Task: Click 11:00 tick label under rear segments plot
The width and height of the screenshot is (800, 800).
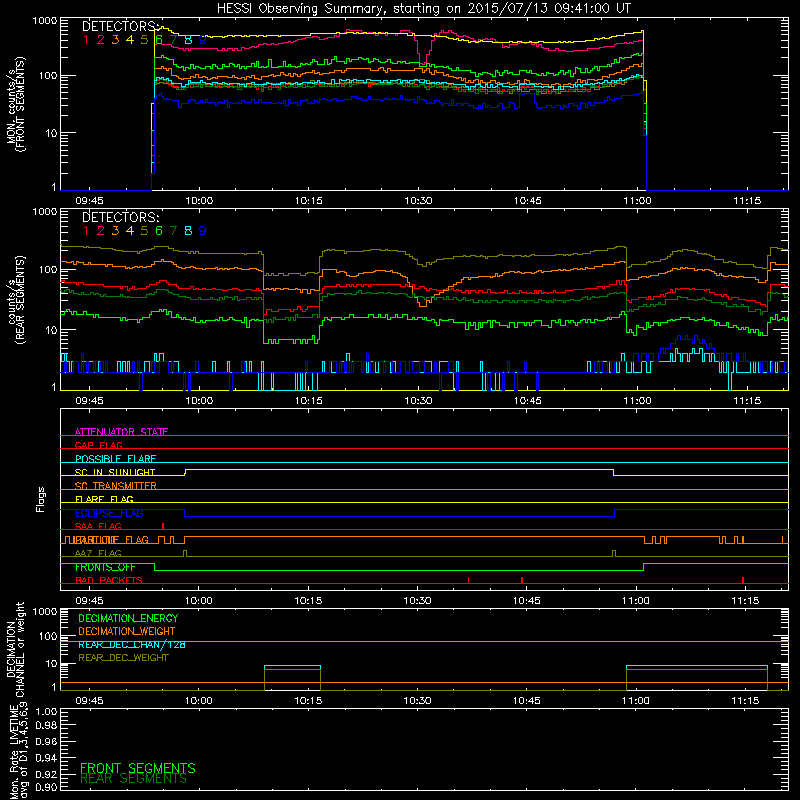Action: (637, 401)
